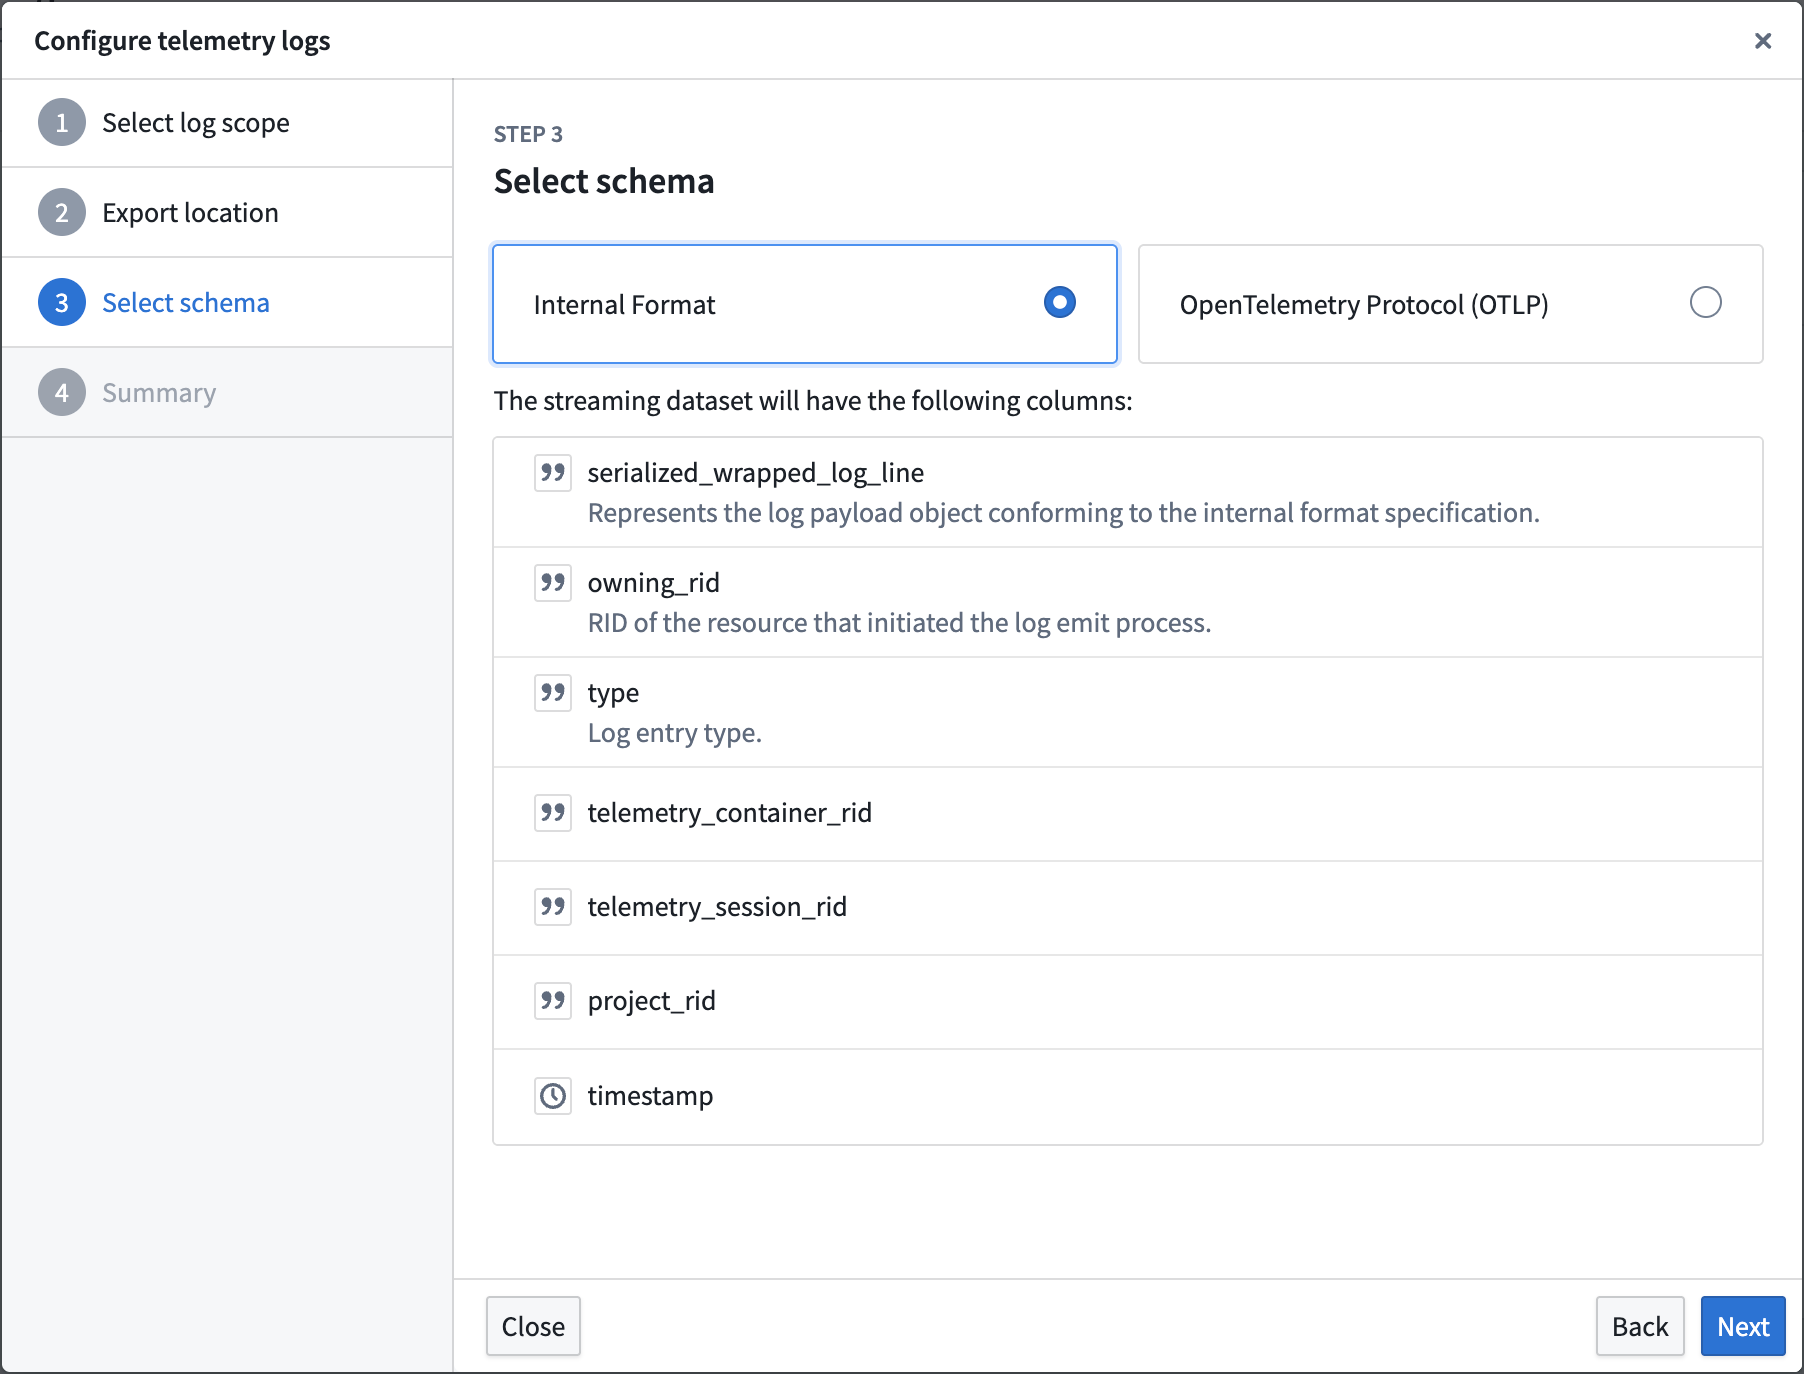Click the Close button
The image size is (1804, 1374).
(533, 1326)
